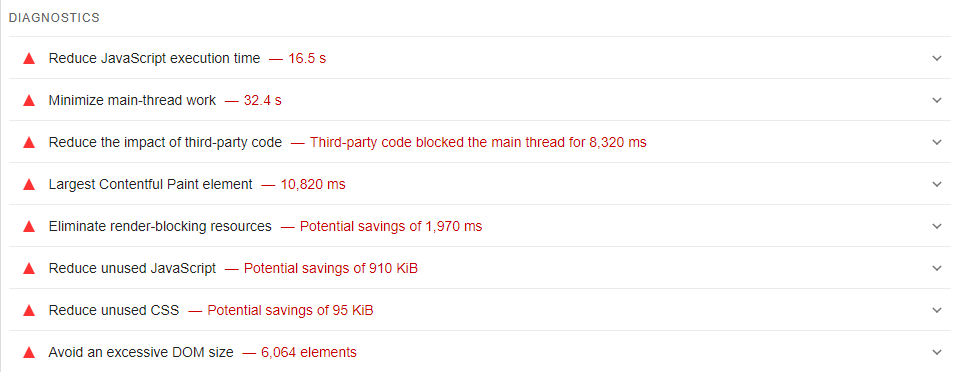Click red triangle beside excessive DOM size
Viewport: 959px width, 372px height.
[x=29, y=352]
